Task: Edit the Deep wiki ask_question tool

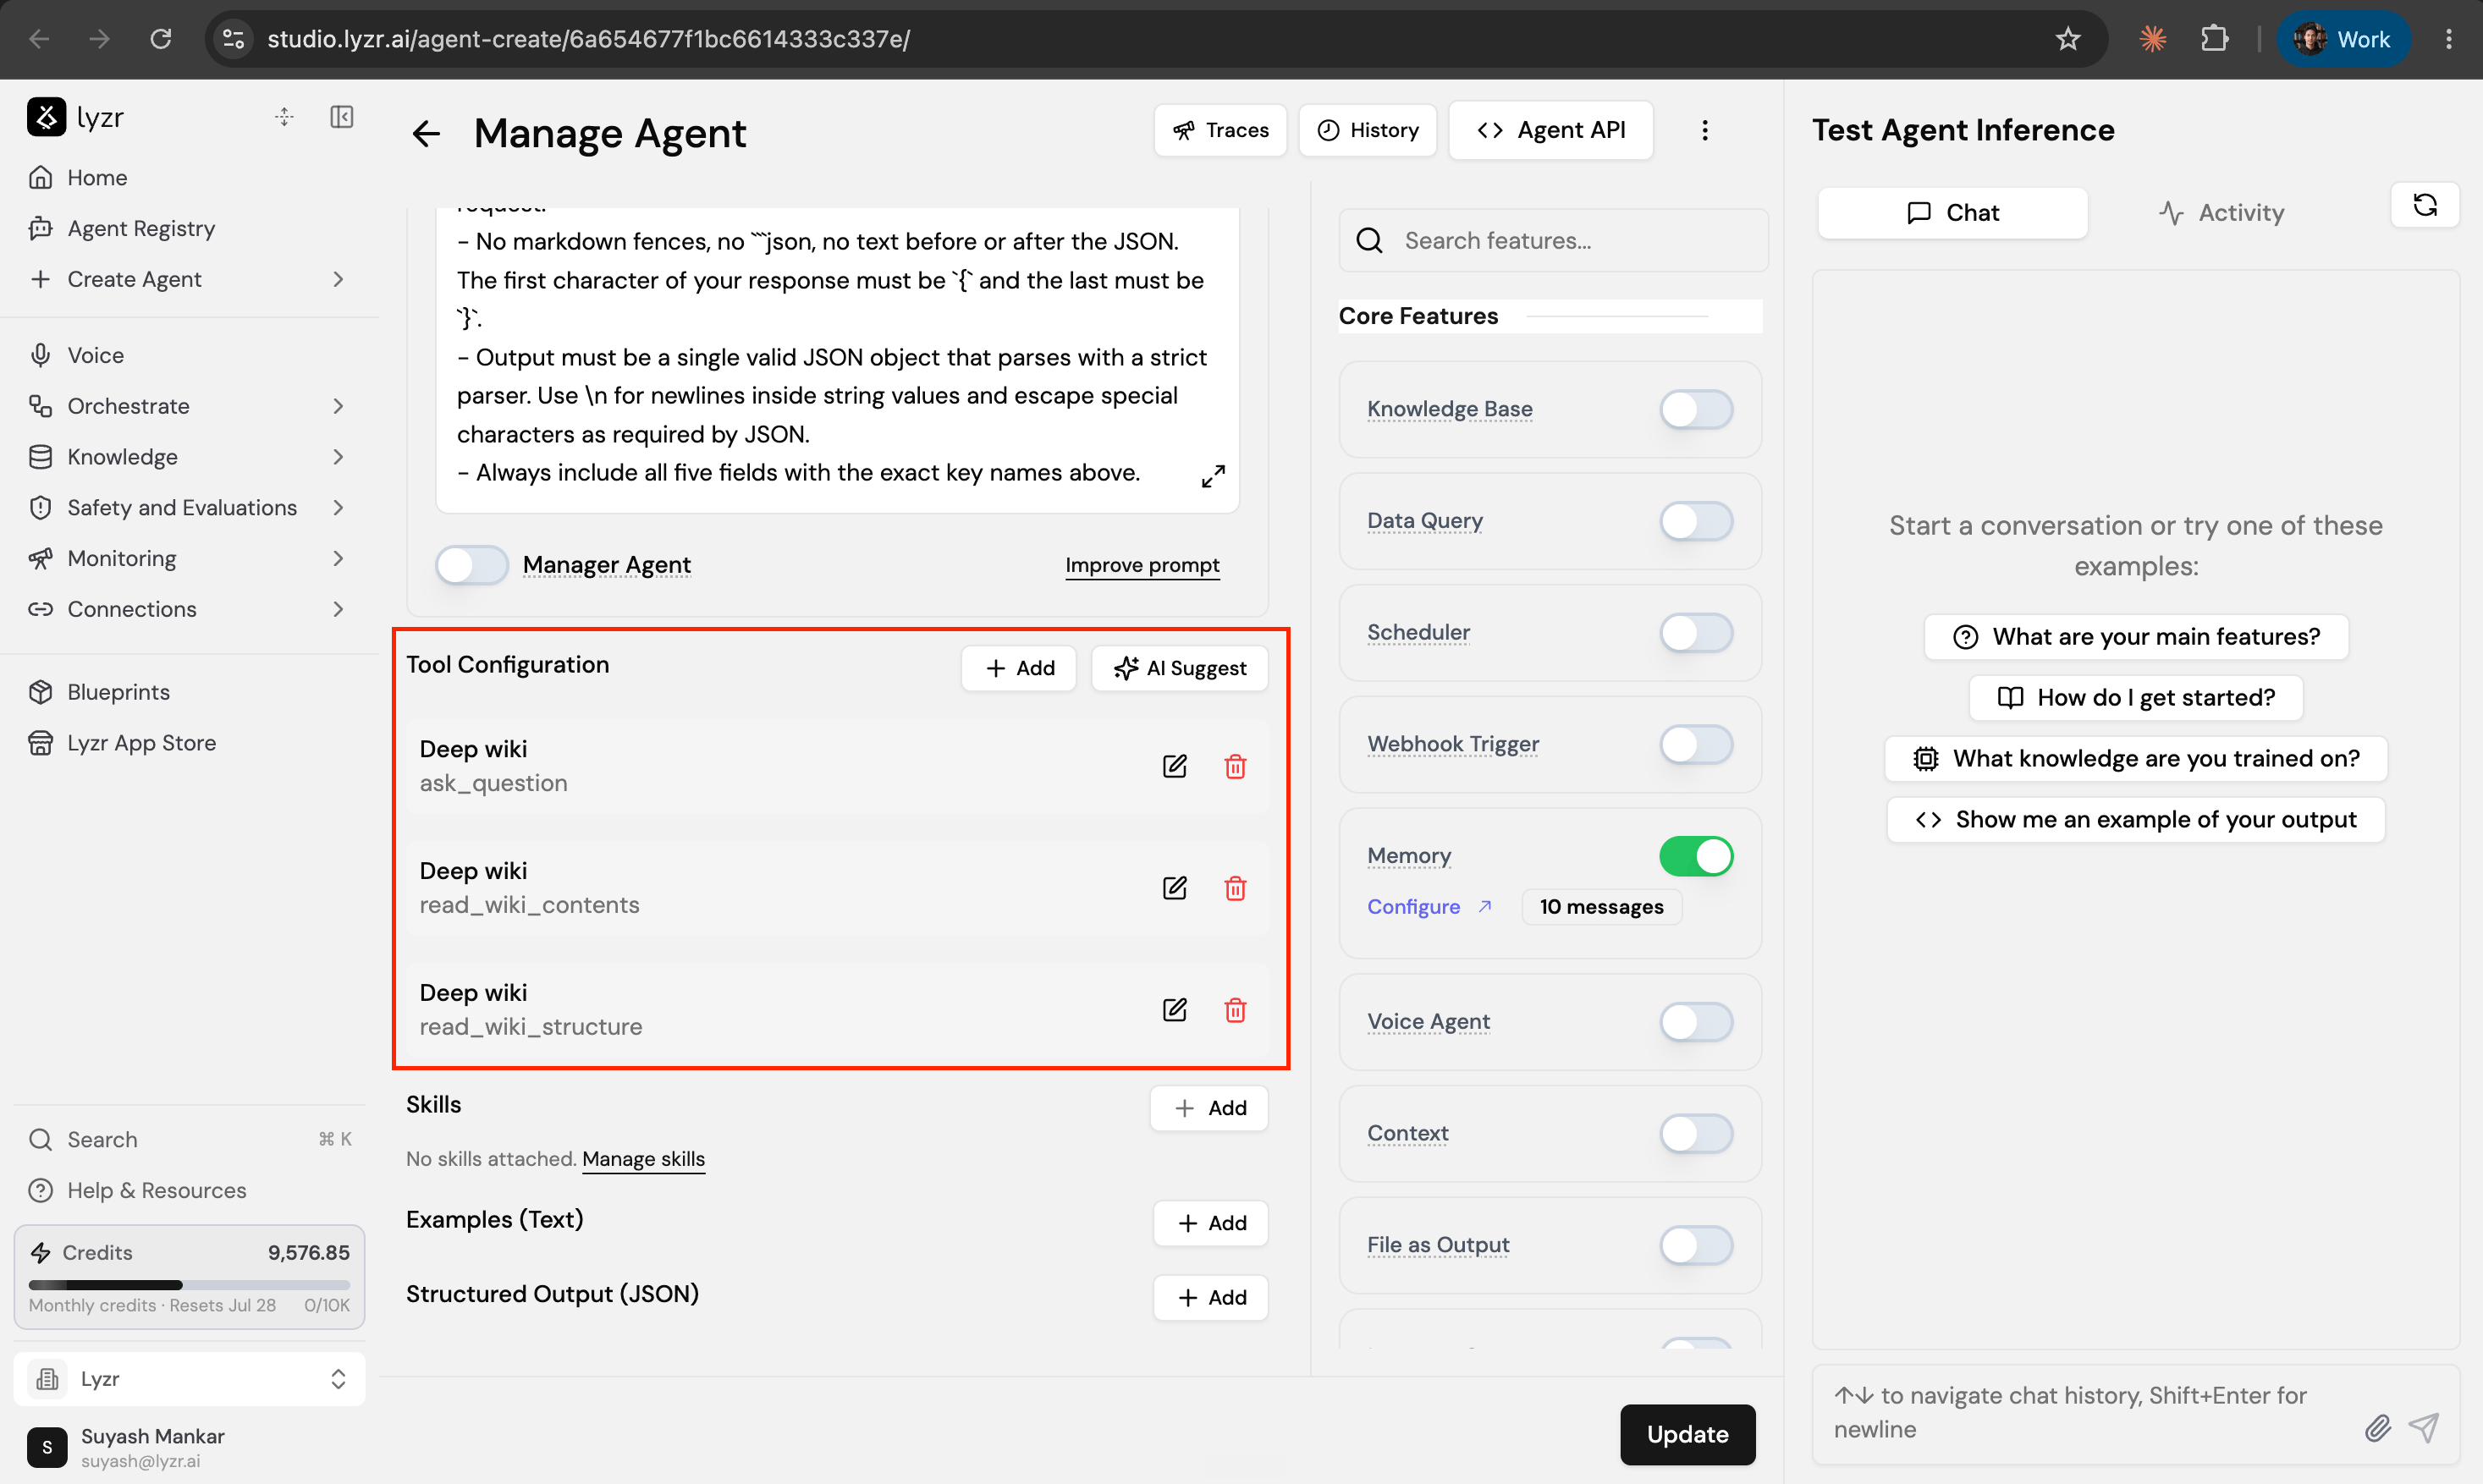Action: coord(1175,766)
